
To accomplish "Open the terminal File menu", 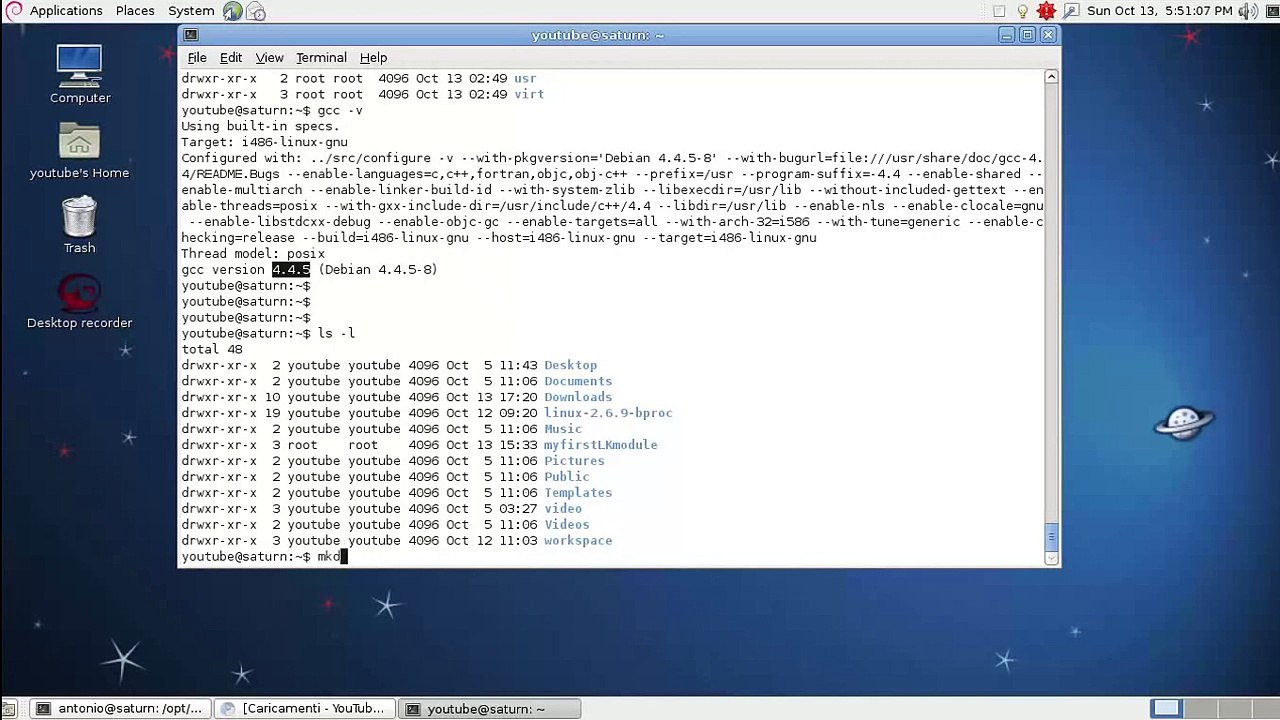I will (x=197, y=58).
